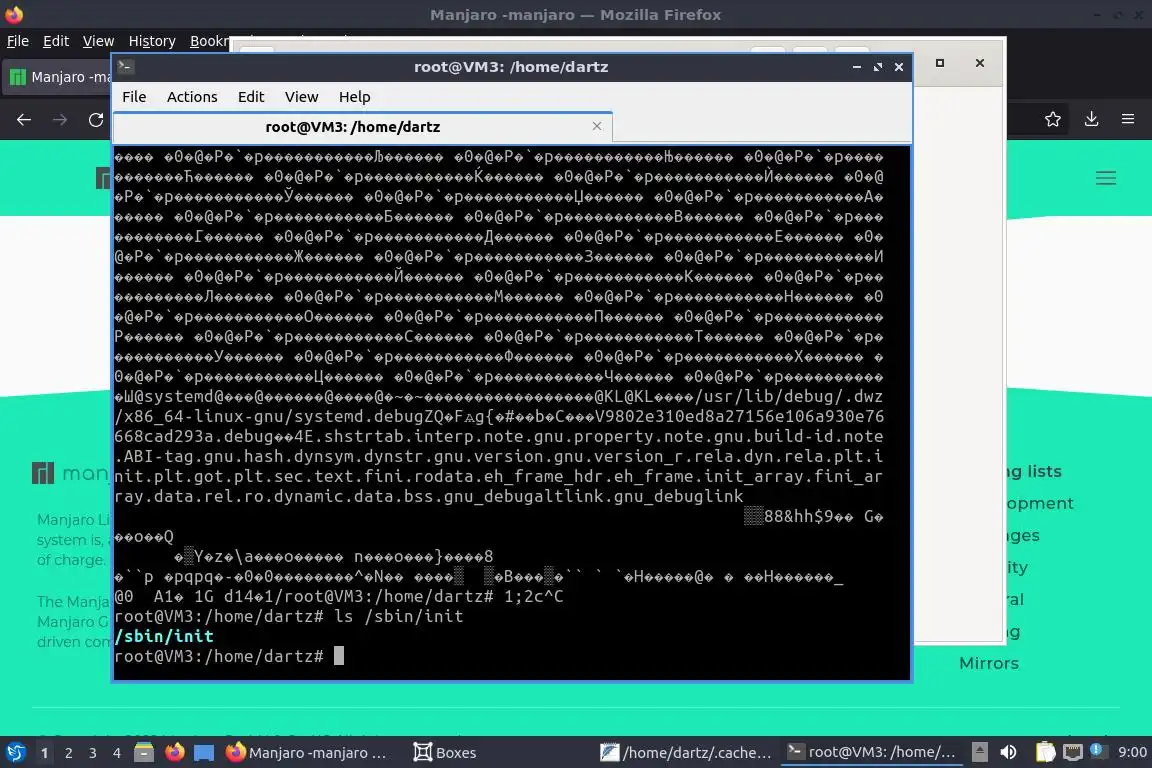Reload the current Firefox page
Image resolution: width=1152 pixels, height=768 pixels.
pos(96,120)
